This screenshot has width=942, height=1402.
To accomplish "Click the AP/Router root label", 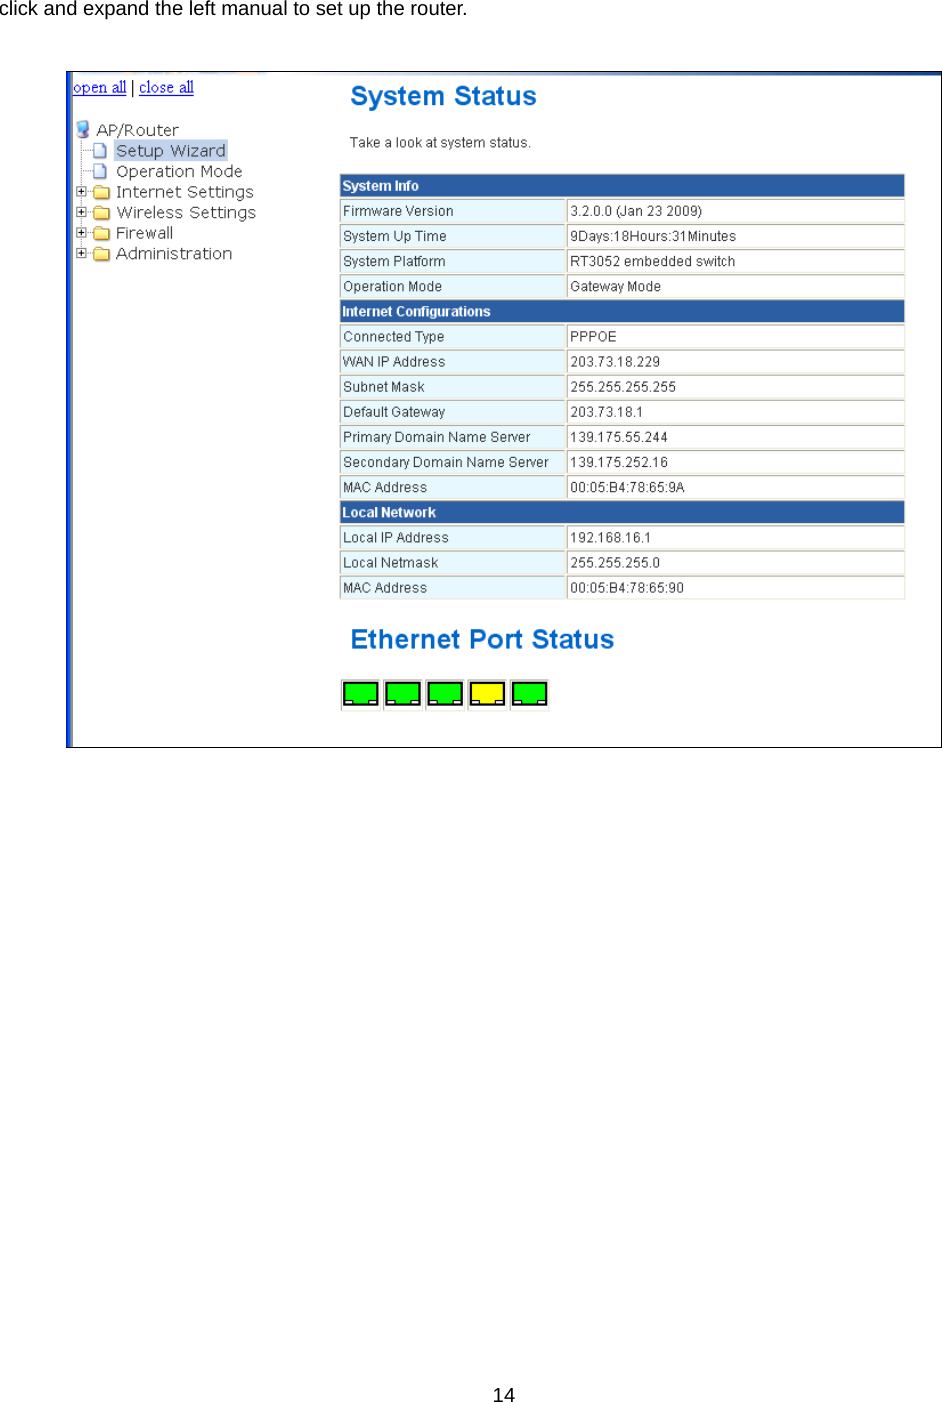I will click(138, 130).
